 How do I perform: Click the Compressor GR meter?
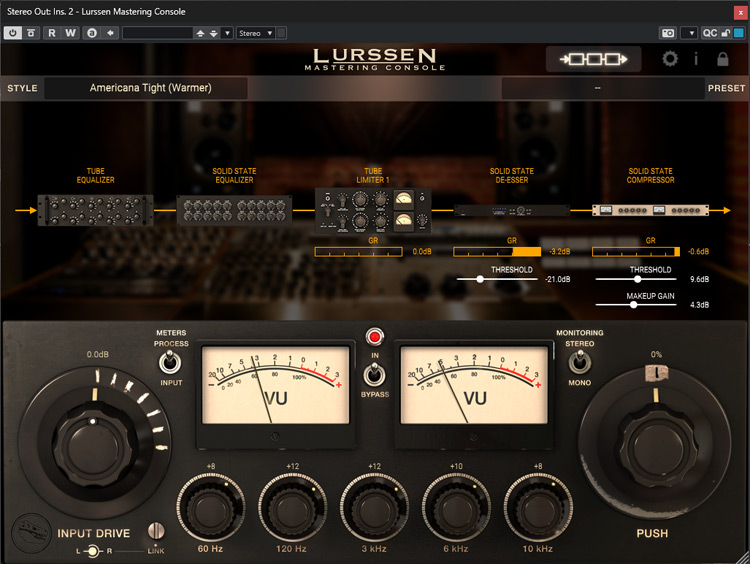click(636, 252)
